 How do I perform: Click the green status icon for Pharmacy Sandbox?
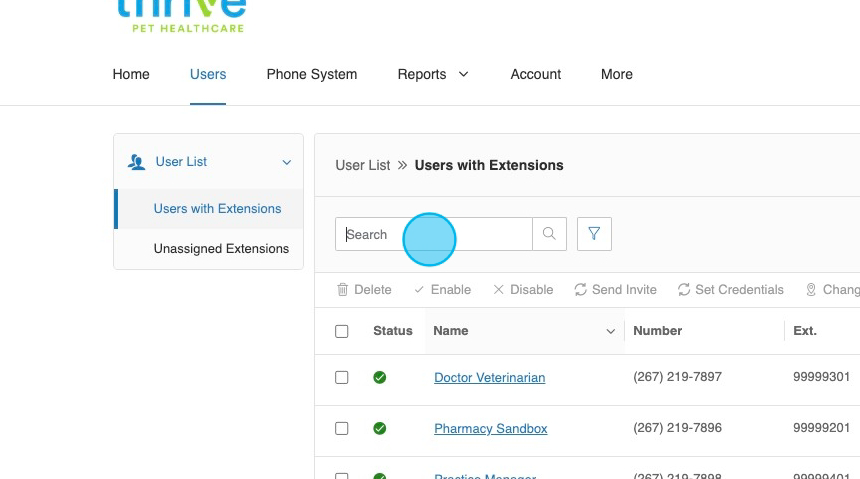[379, 428]
